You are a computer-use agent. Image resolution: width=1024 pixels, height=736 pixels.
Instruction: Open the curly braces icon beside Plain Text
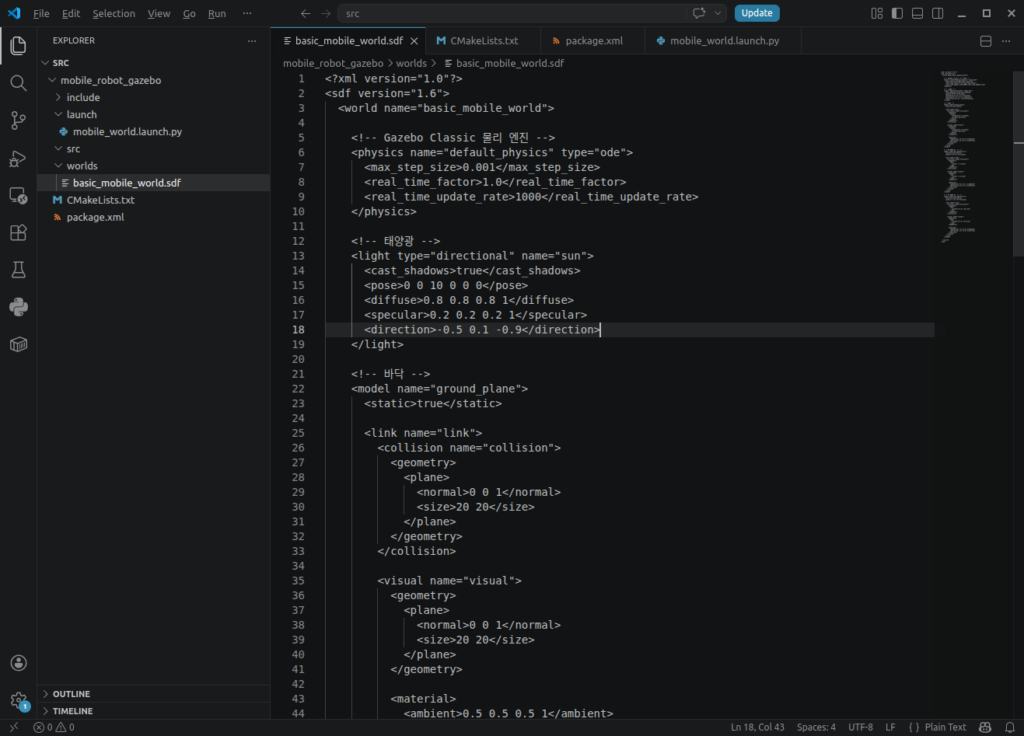pos(914,727)
